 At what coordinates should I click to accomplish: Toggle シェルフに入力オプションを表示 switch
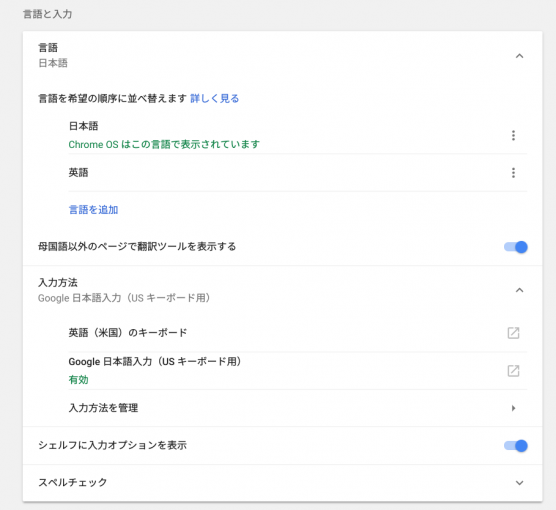[x=516, y=445]
